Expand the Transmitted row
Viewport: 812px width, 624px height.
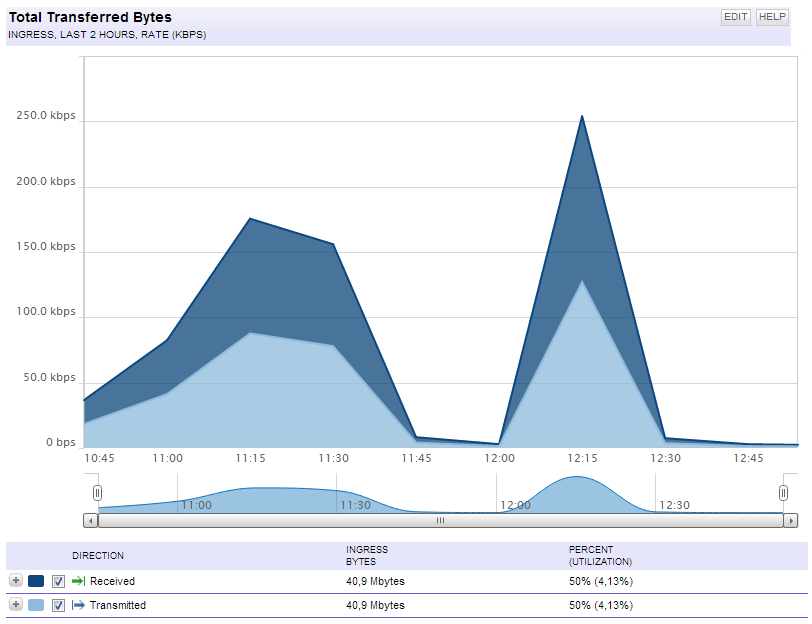pos(16,604)
